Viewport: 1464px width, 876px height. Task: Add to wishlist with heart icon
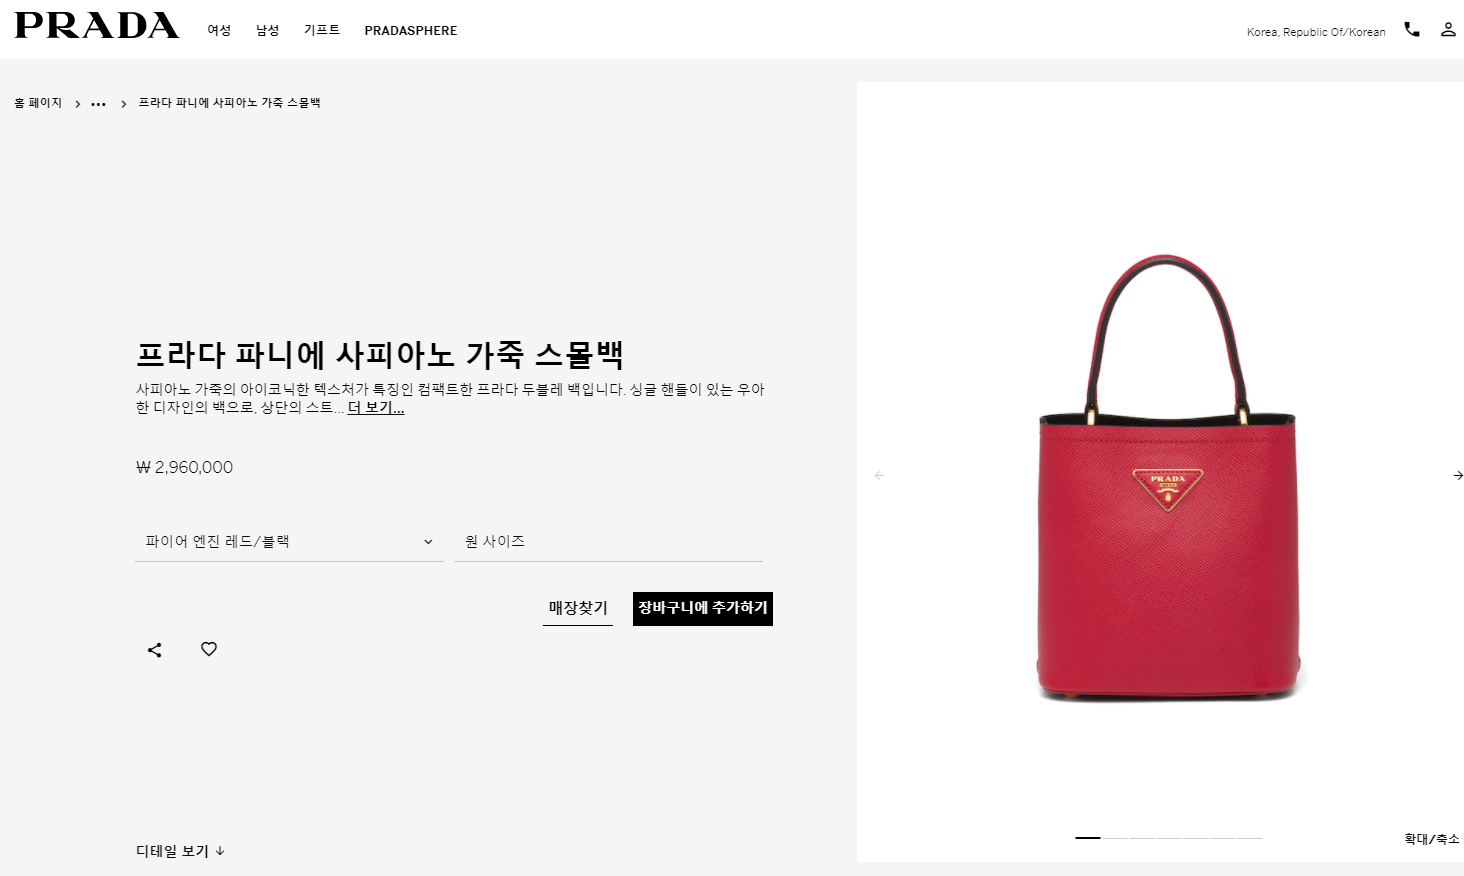[209, 649]
